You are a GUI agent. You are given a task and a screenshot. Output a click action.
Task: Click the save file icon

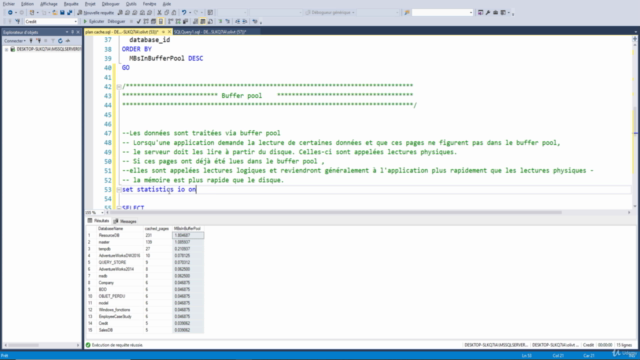coord(62,12)
